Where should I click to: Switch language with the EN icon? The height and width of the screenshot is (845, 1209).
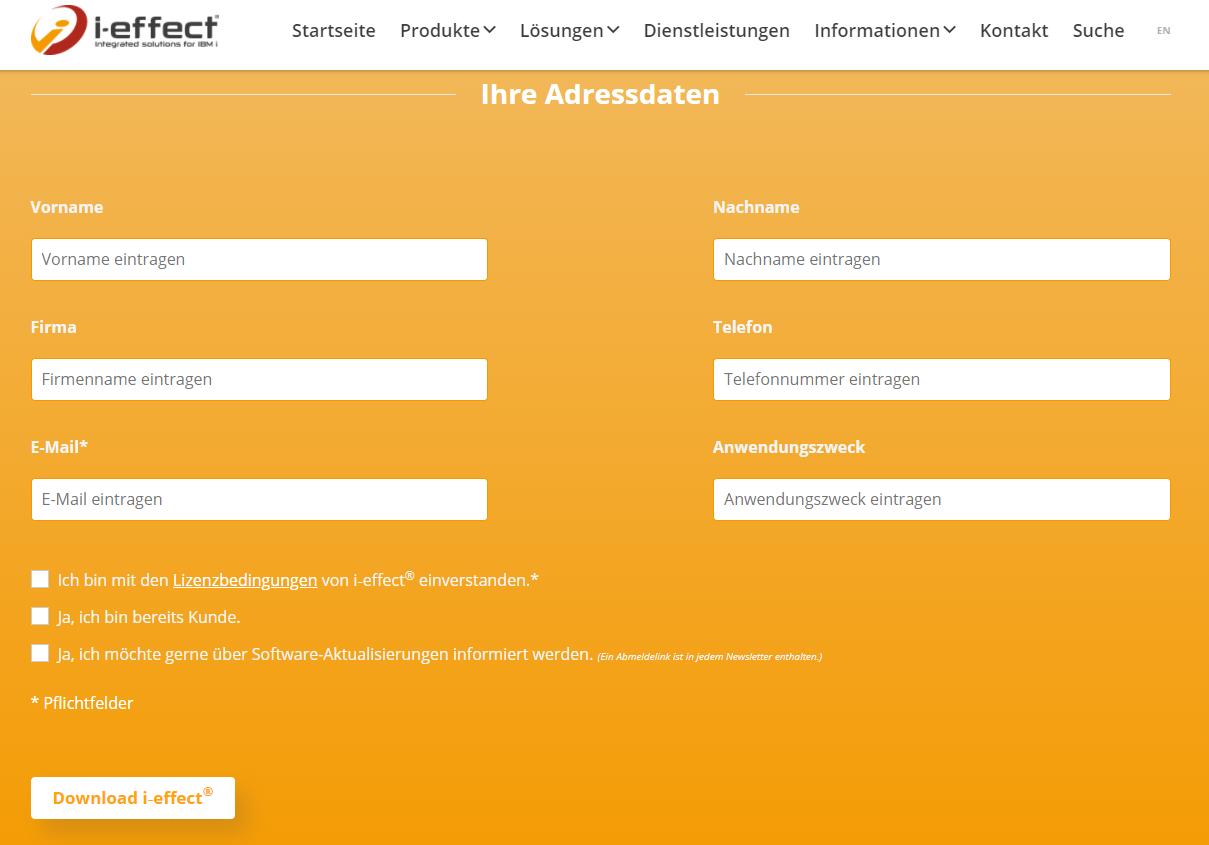[x=1163, y=31]
